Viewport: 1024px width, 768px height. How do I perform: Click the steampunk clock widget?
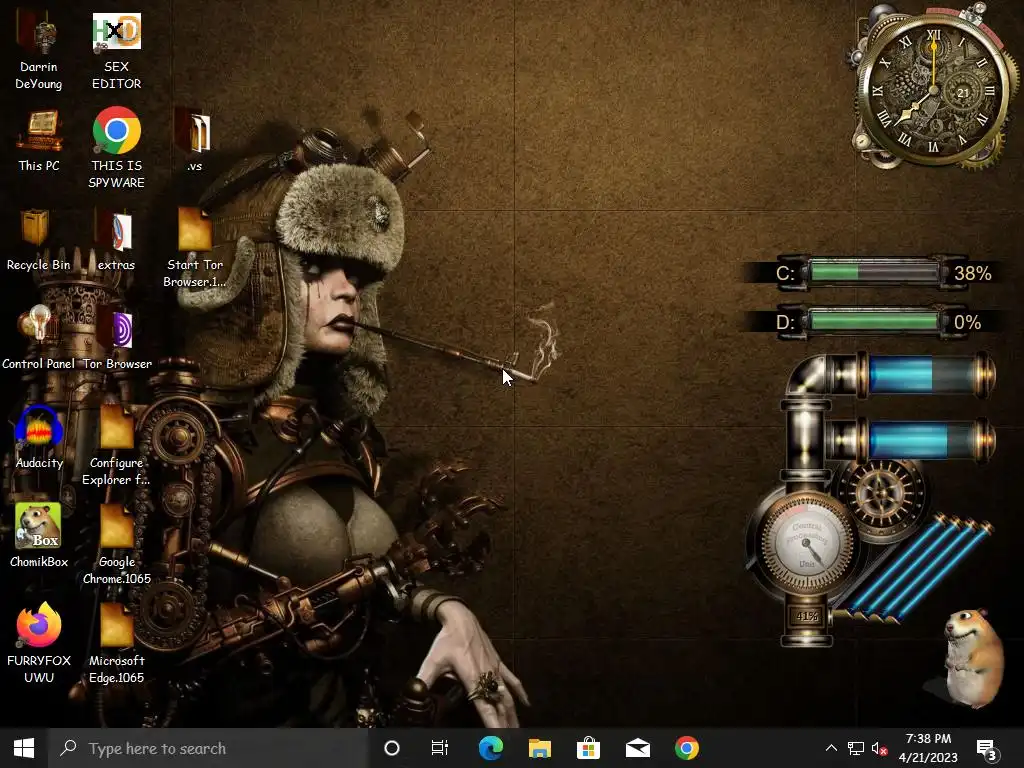(933, 89)
